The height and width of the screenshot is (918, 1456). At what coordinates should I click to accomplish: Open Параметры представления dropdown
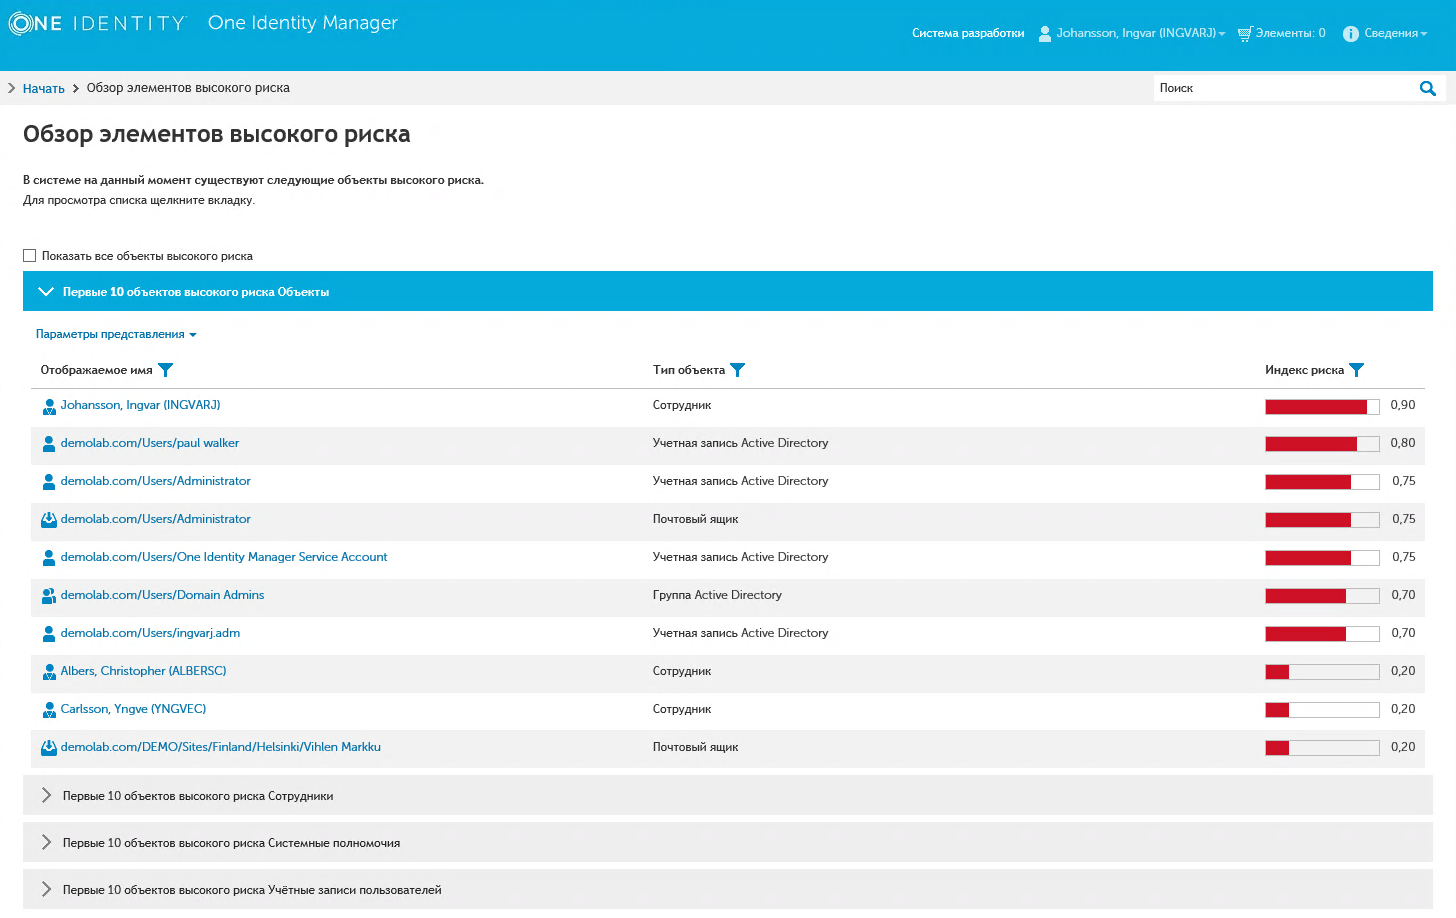coord(116,334)
